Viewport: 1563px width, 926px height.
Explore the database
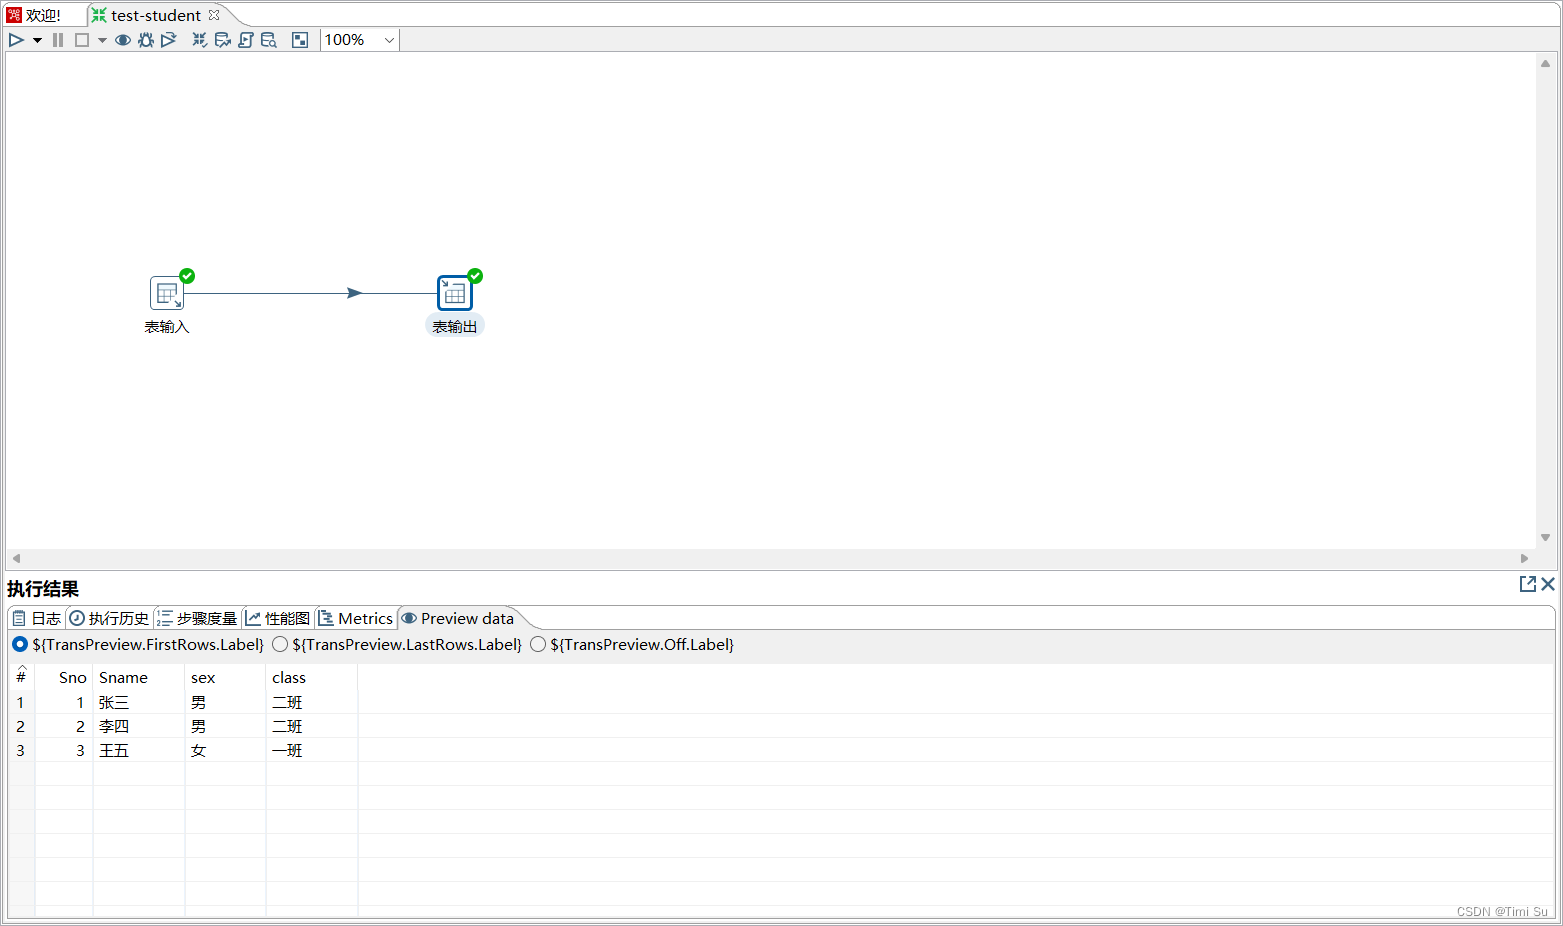(268, 40)
